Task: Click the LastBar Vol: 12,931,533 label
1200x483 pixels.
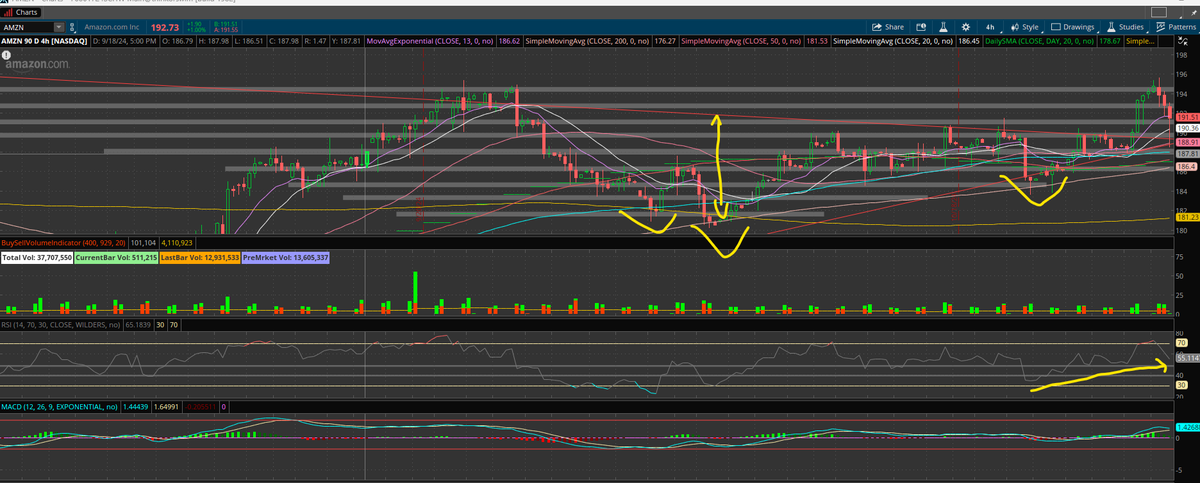Action: pyautogui.click(x=199, y=258)
